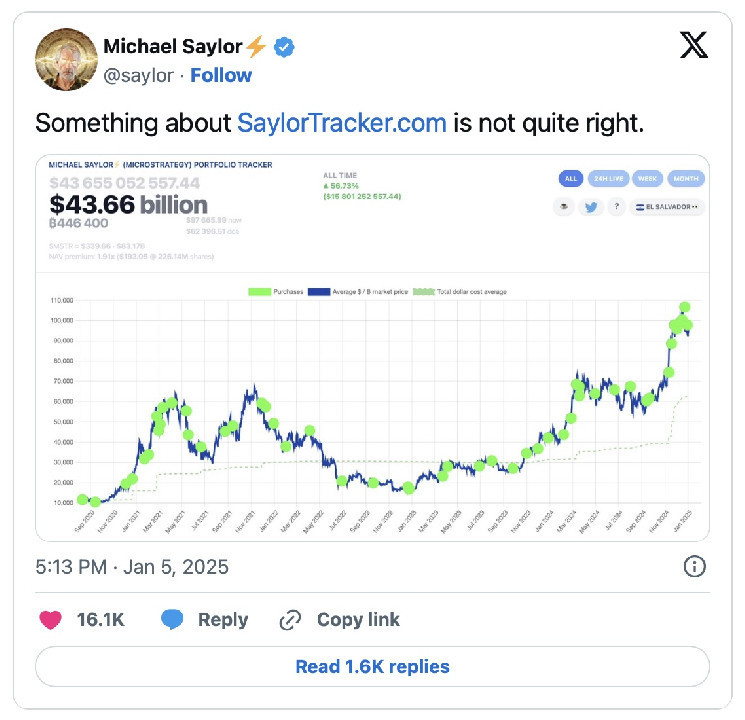
Task: Click the Twitter bird icon in tracker
Action: pyautogui.click(x=591, y=207)
